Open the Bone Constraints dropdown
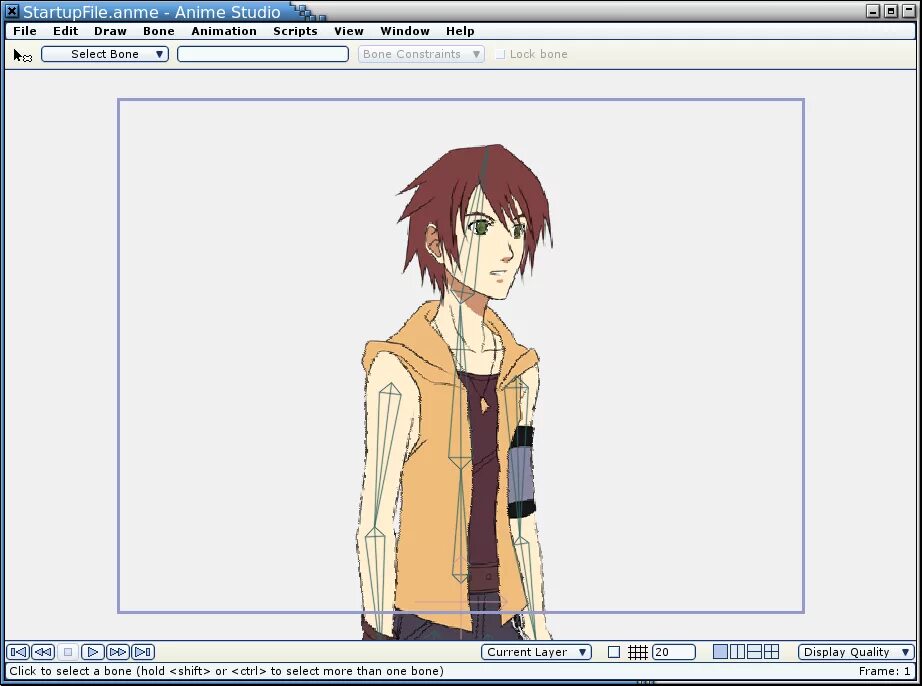922x686 pixels. tap(421, 54)
